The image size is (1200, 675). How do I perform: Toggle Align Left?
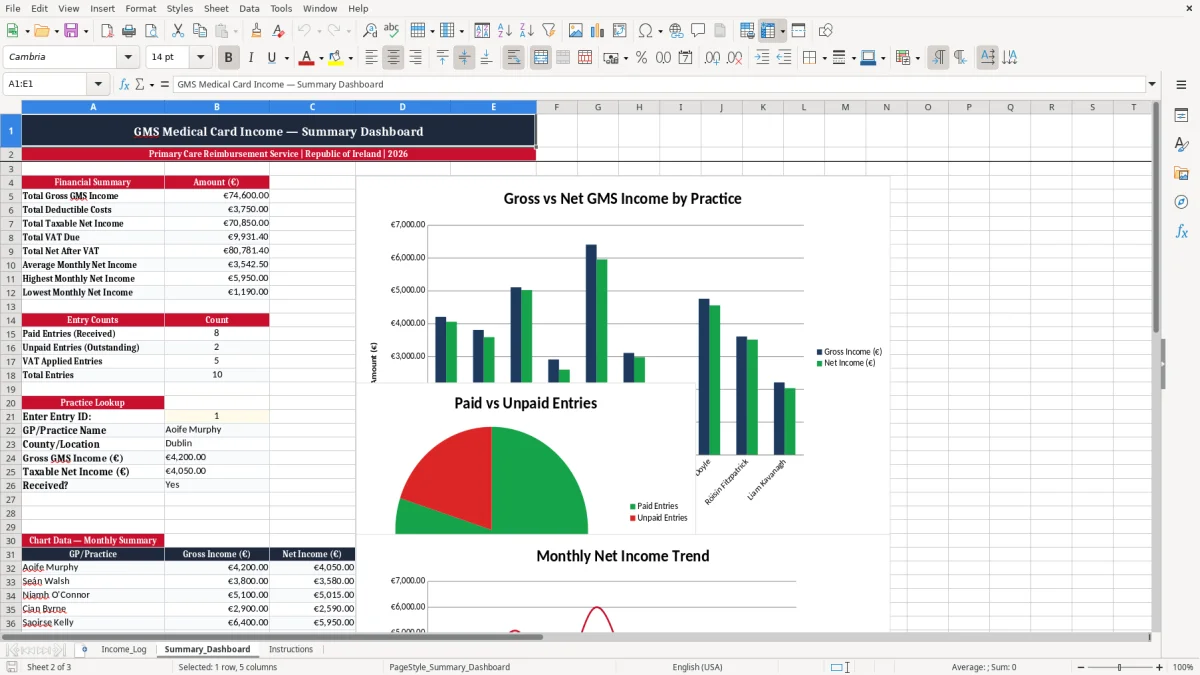click(371, 58)
